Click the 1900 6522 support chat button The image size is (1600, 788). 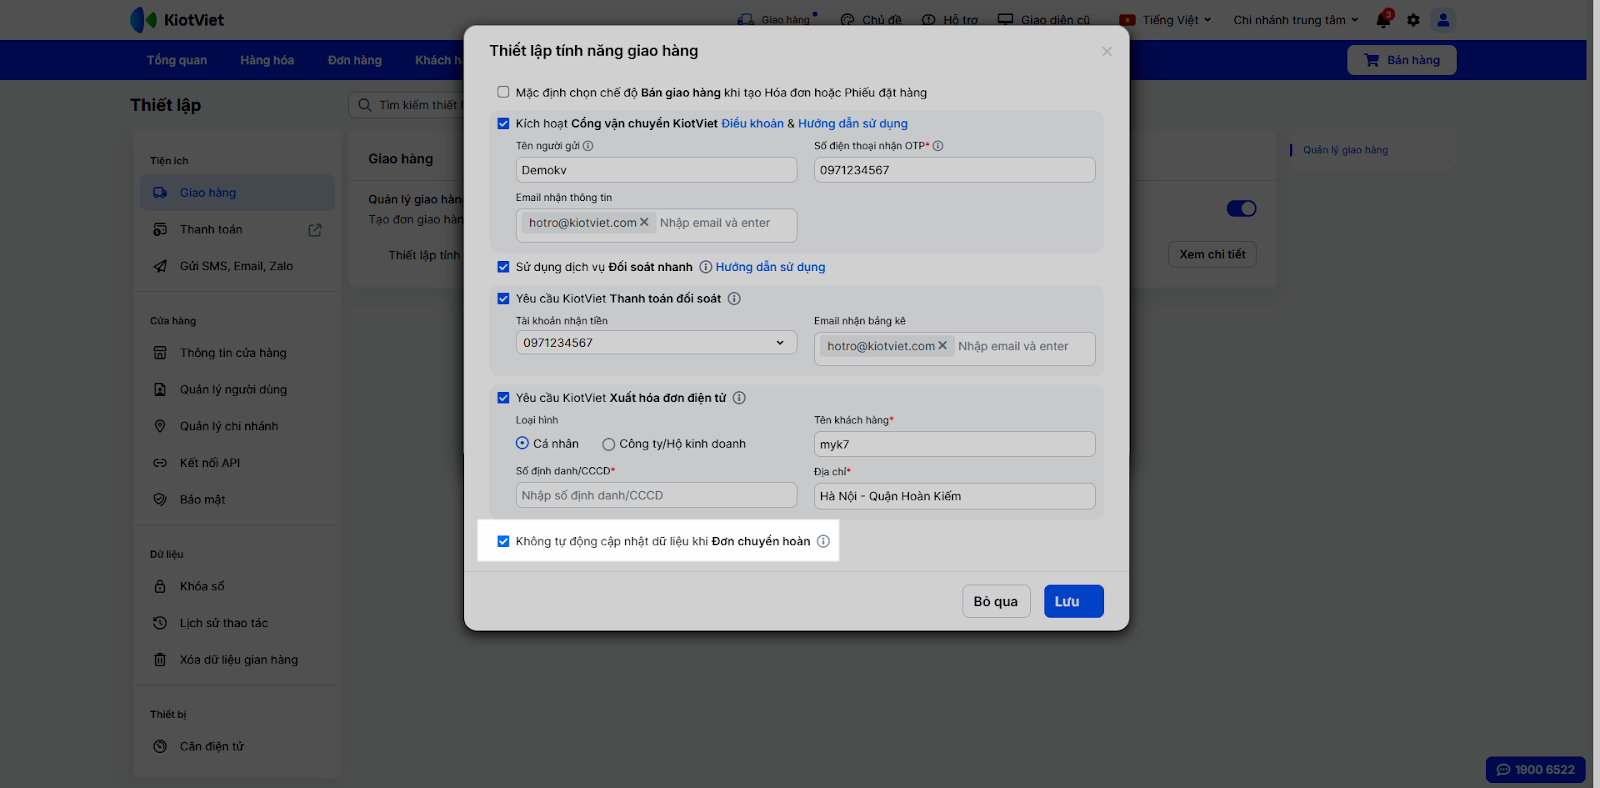[1536, 770]
